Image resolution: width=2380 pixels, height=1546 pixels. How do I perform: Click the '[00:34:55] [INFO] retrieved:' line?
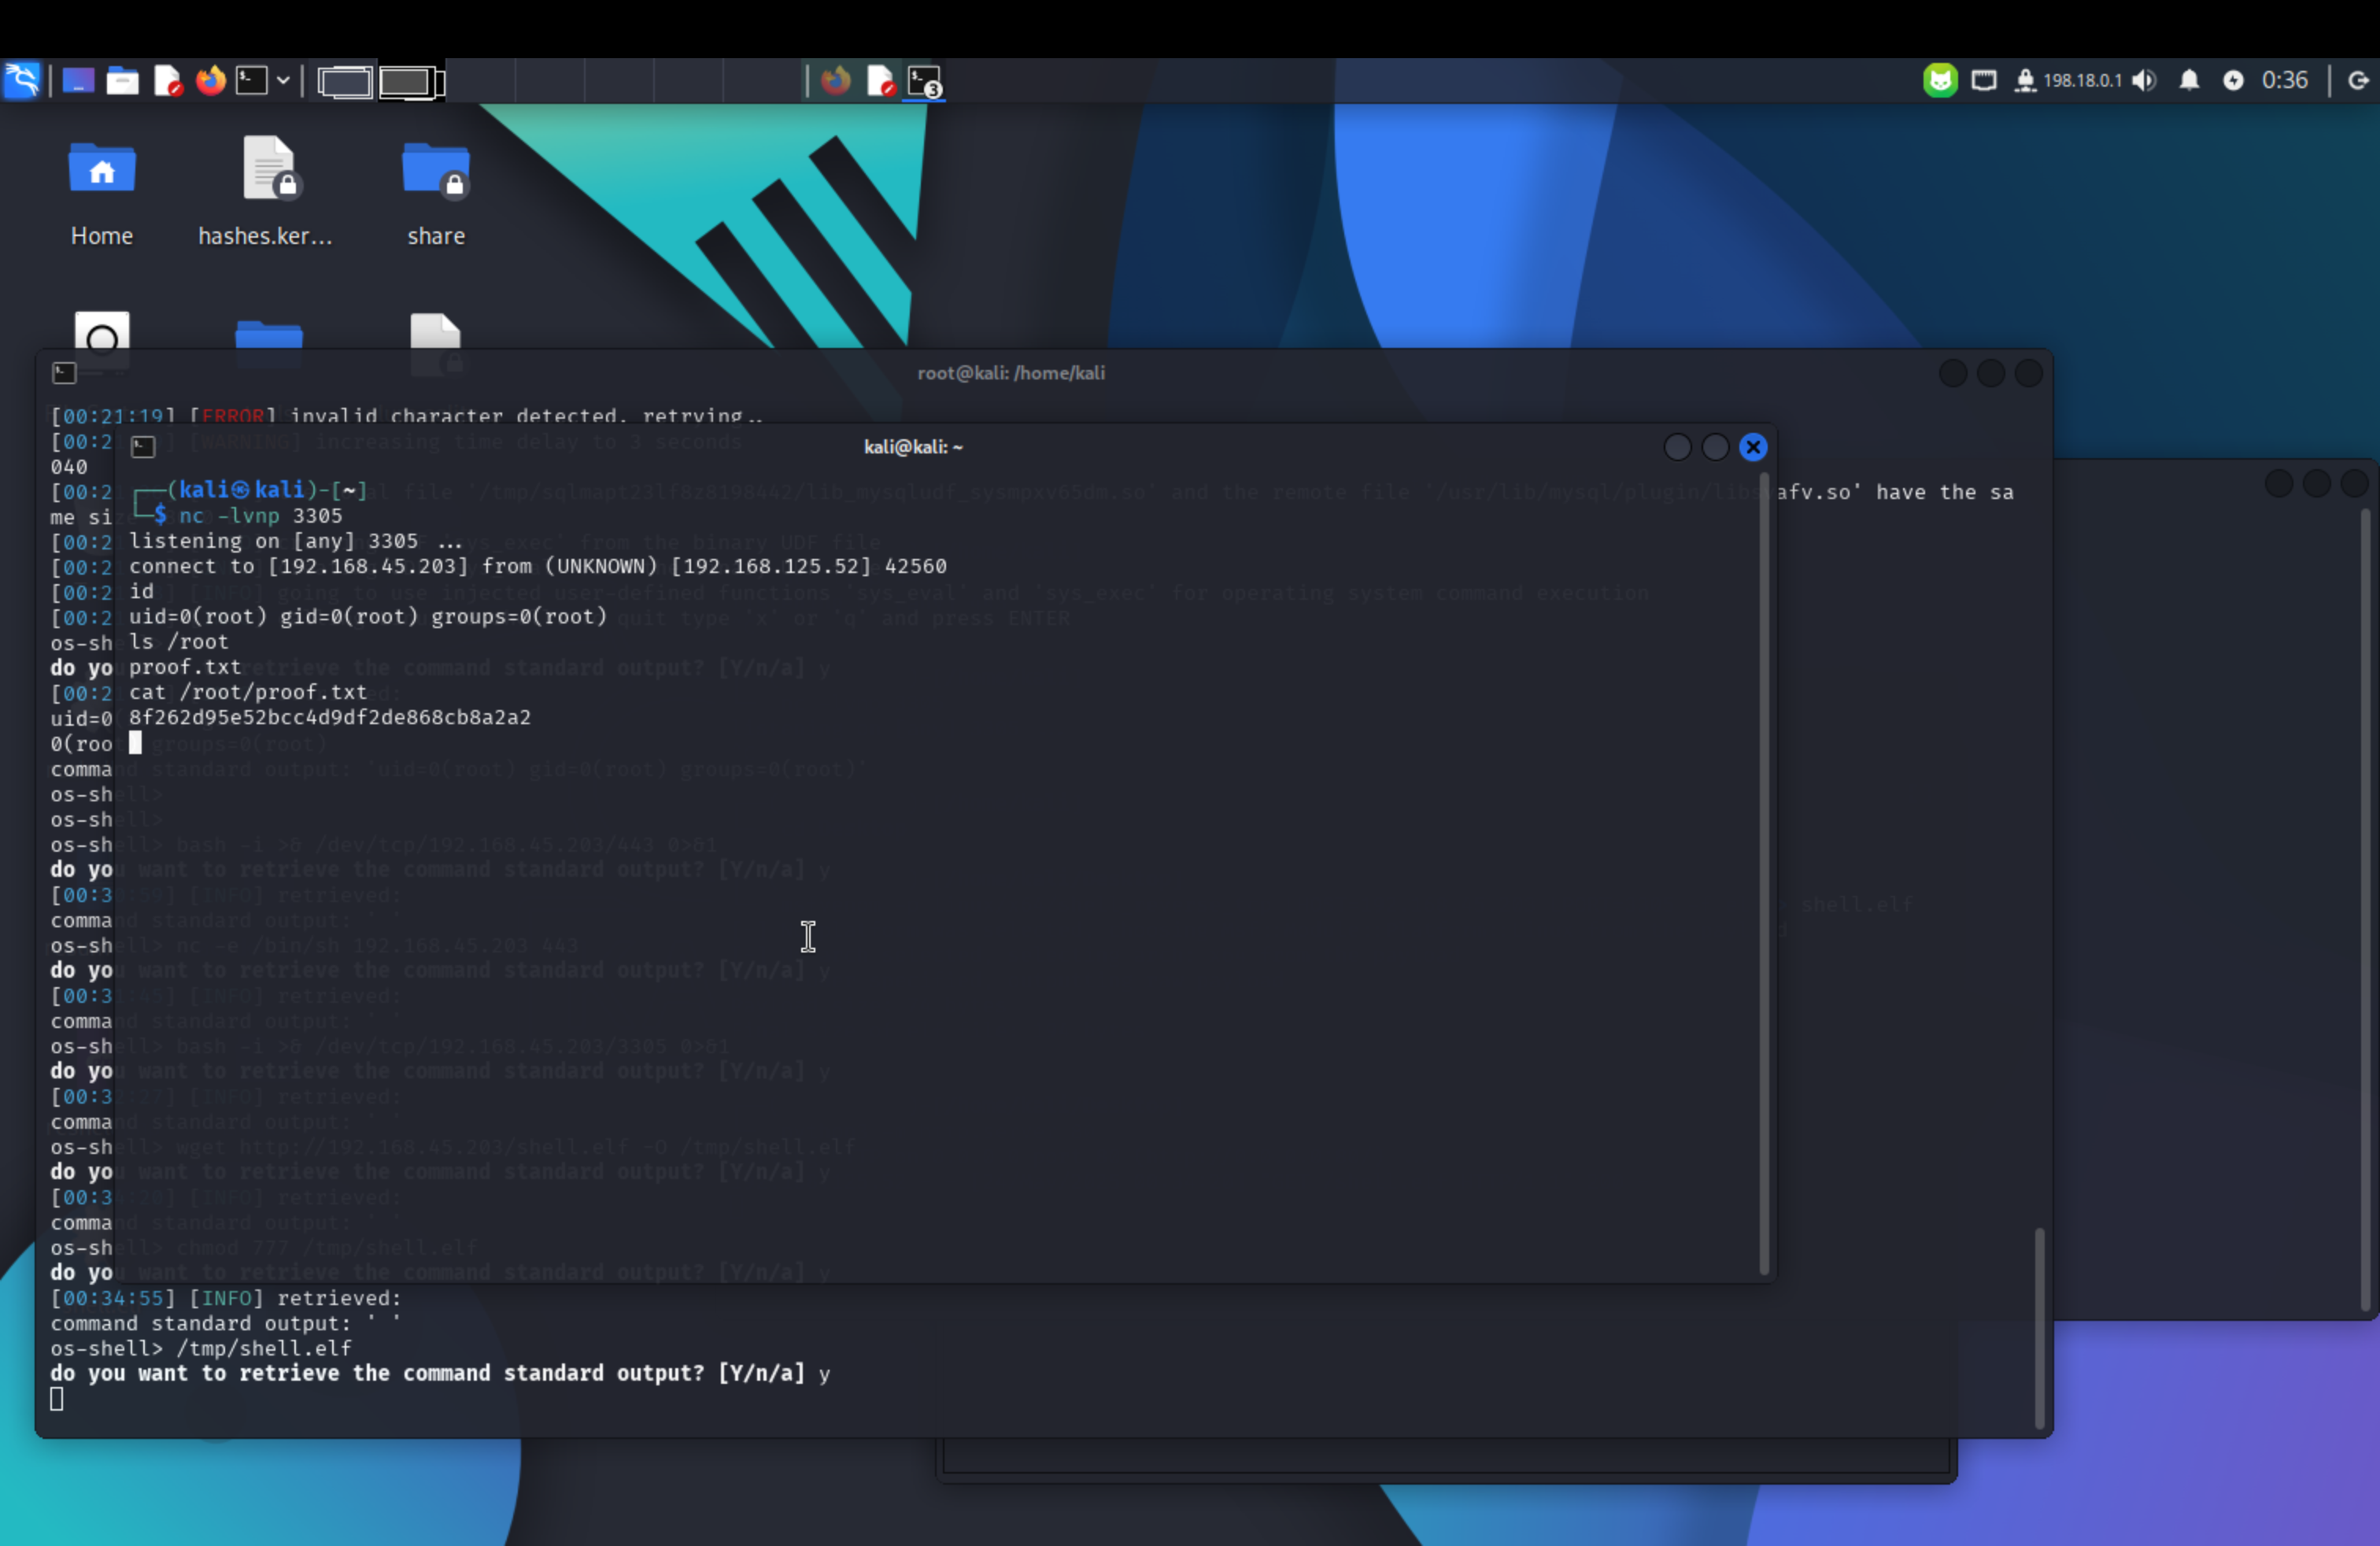click(x=225, y=1298)
